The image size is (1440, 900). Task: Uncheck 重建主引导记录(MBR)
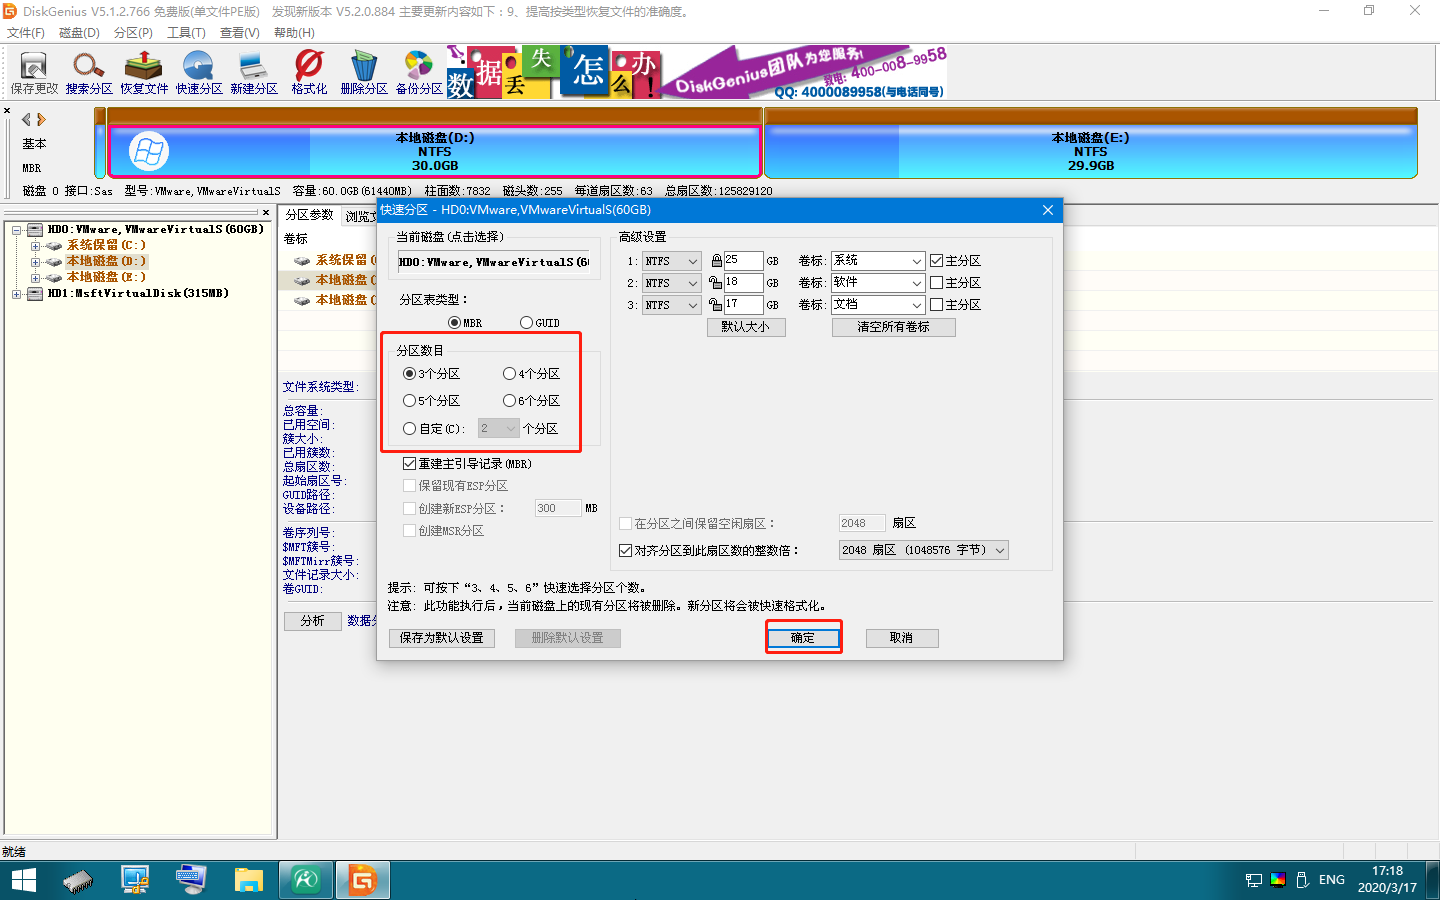[409, 462]
